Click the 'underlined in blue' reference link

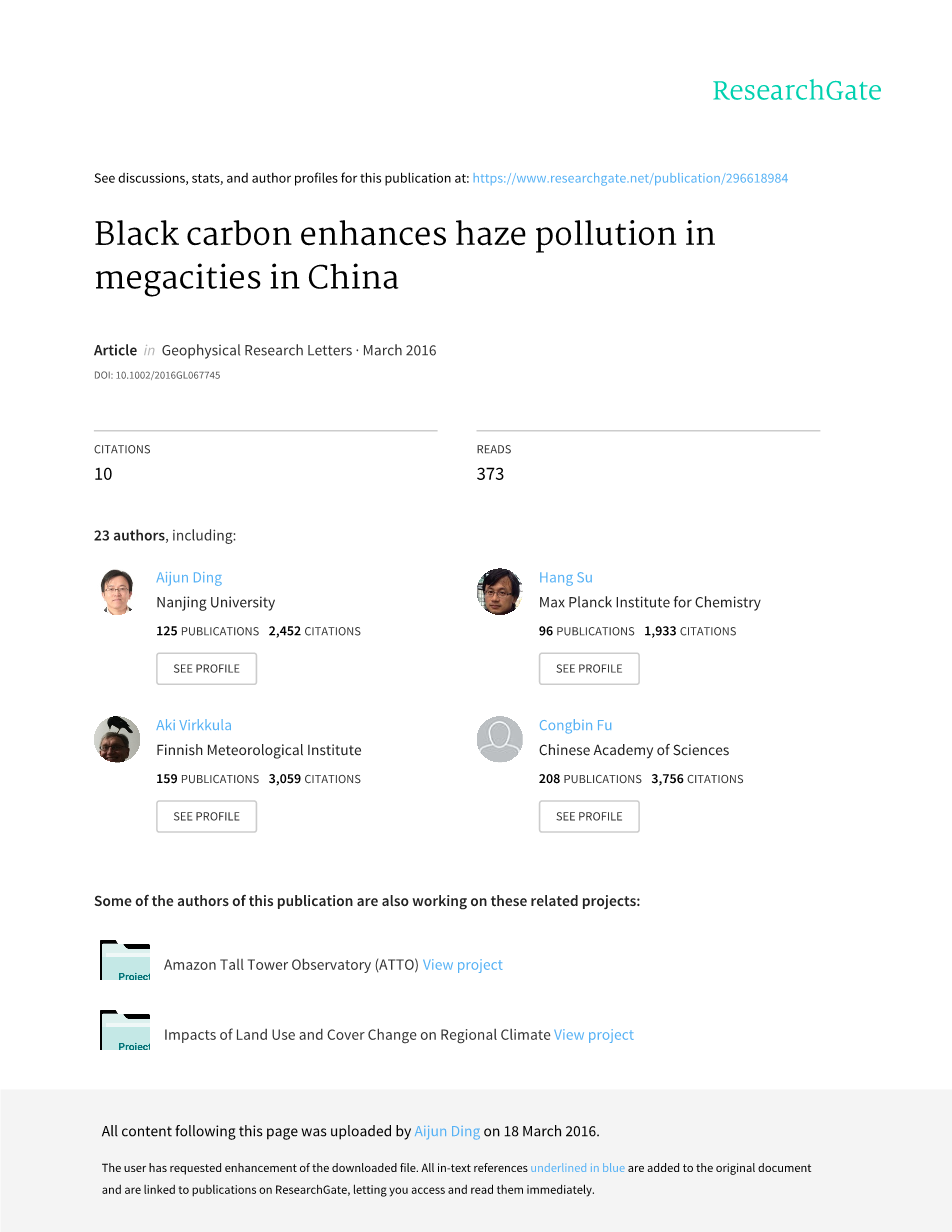click(x=577, y=1168)
